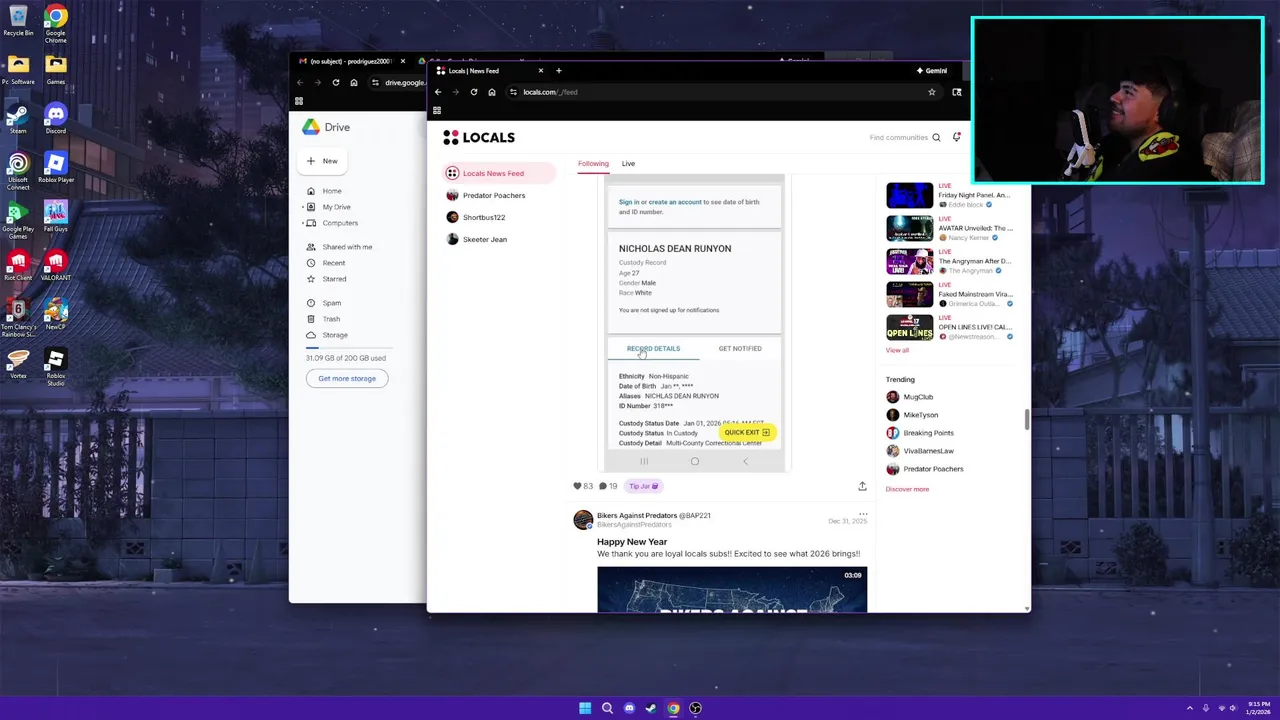Open post comments icon showing 19
This screenshot has width=1280, height=720.
(x=602, y=486)
